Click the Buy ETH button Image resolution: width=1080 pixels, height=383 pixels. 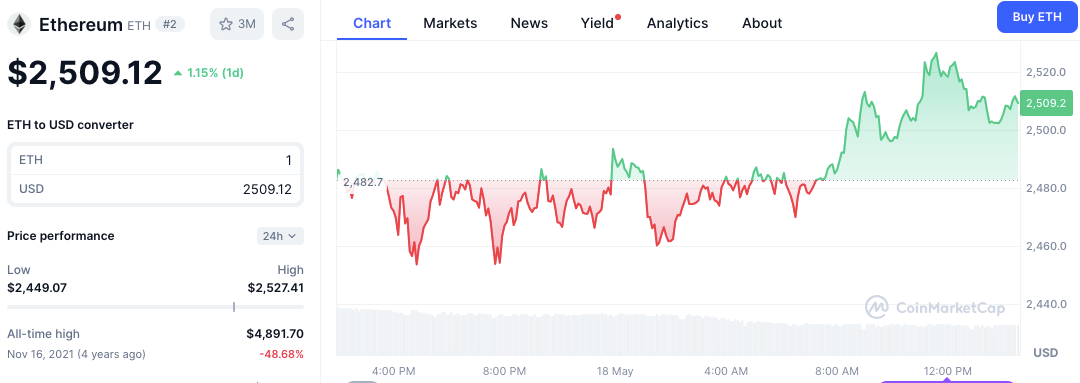point(1037,17)
